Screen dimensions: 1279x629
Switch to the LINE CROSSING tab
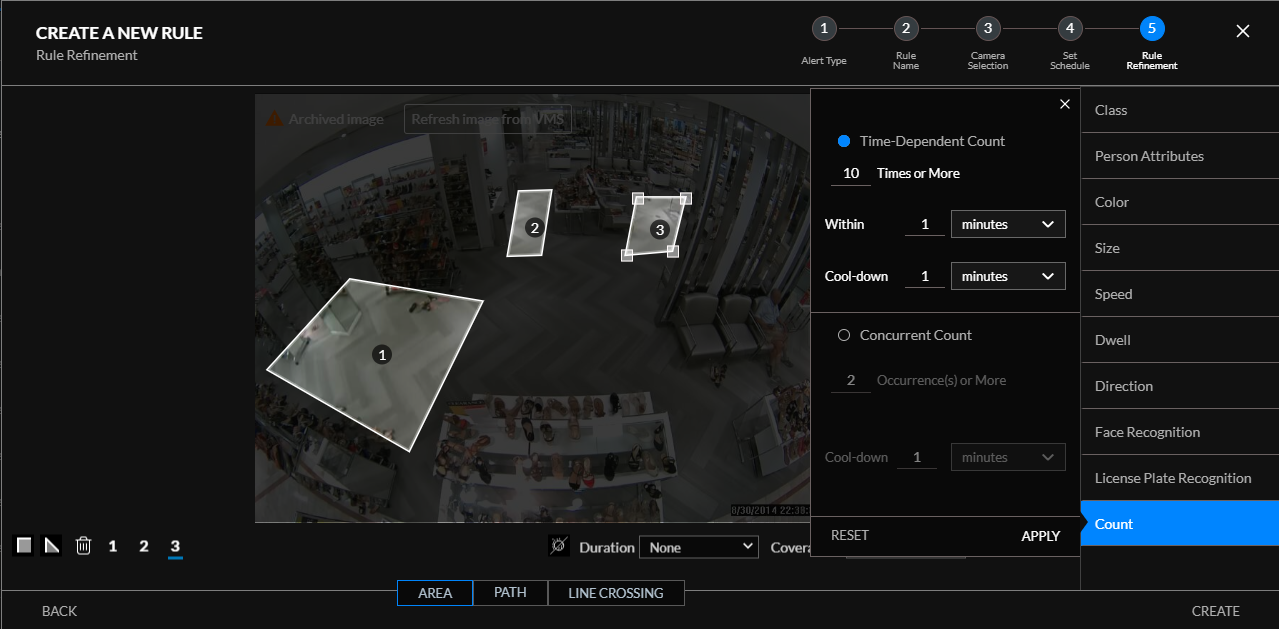pos(616,593)
